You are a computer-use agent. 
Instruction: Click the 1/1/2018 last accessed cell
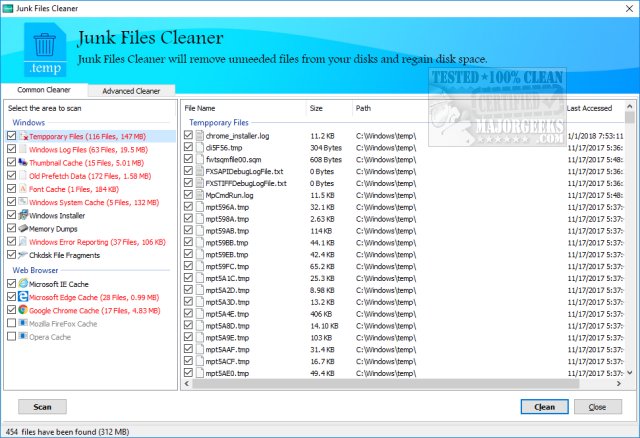tap(596, 136)
